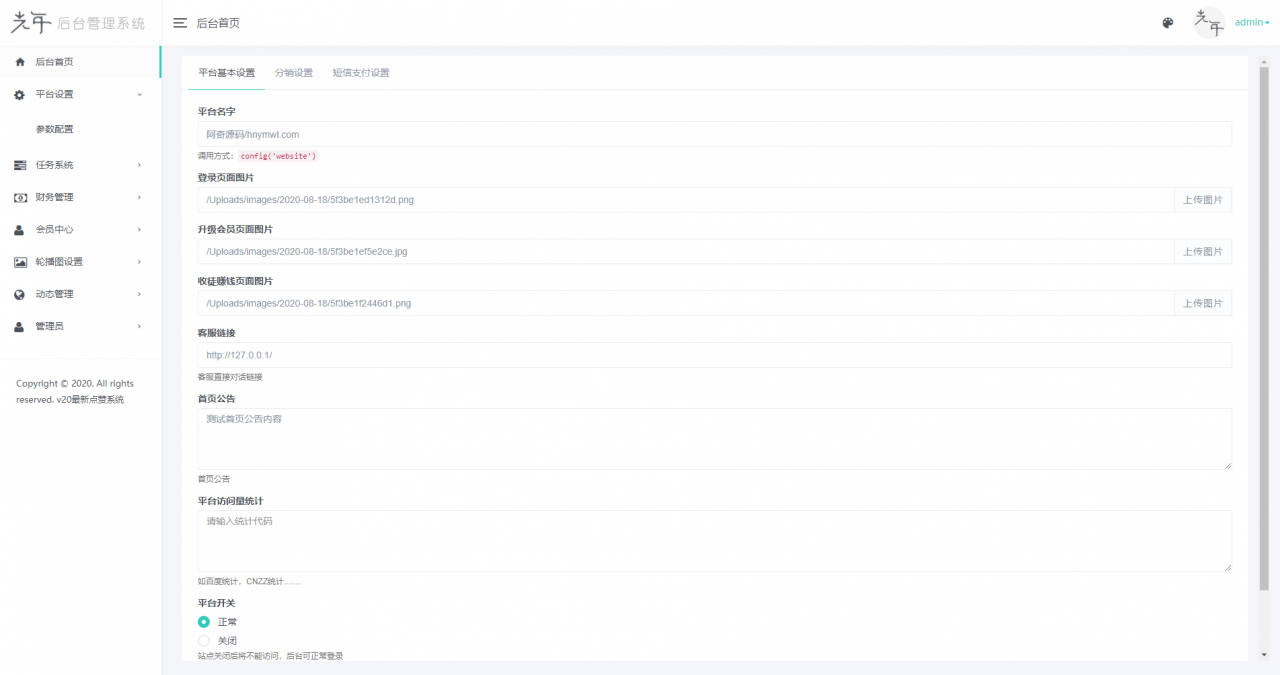
Task: Click the 收徒赚钱页面图片 path field
Action: pos(685,303)
